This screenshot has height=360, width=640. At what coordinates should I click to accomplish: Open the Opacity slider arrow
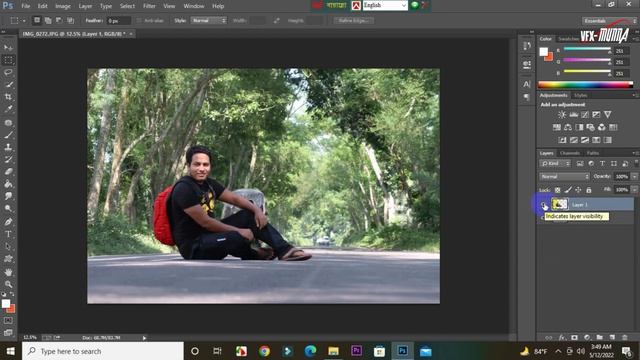coord(634,177)
